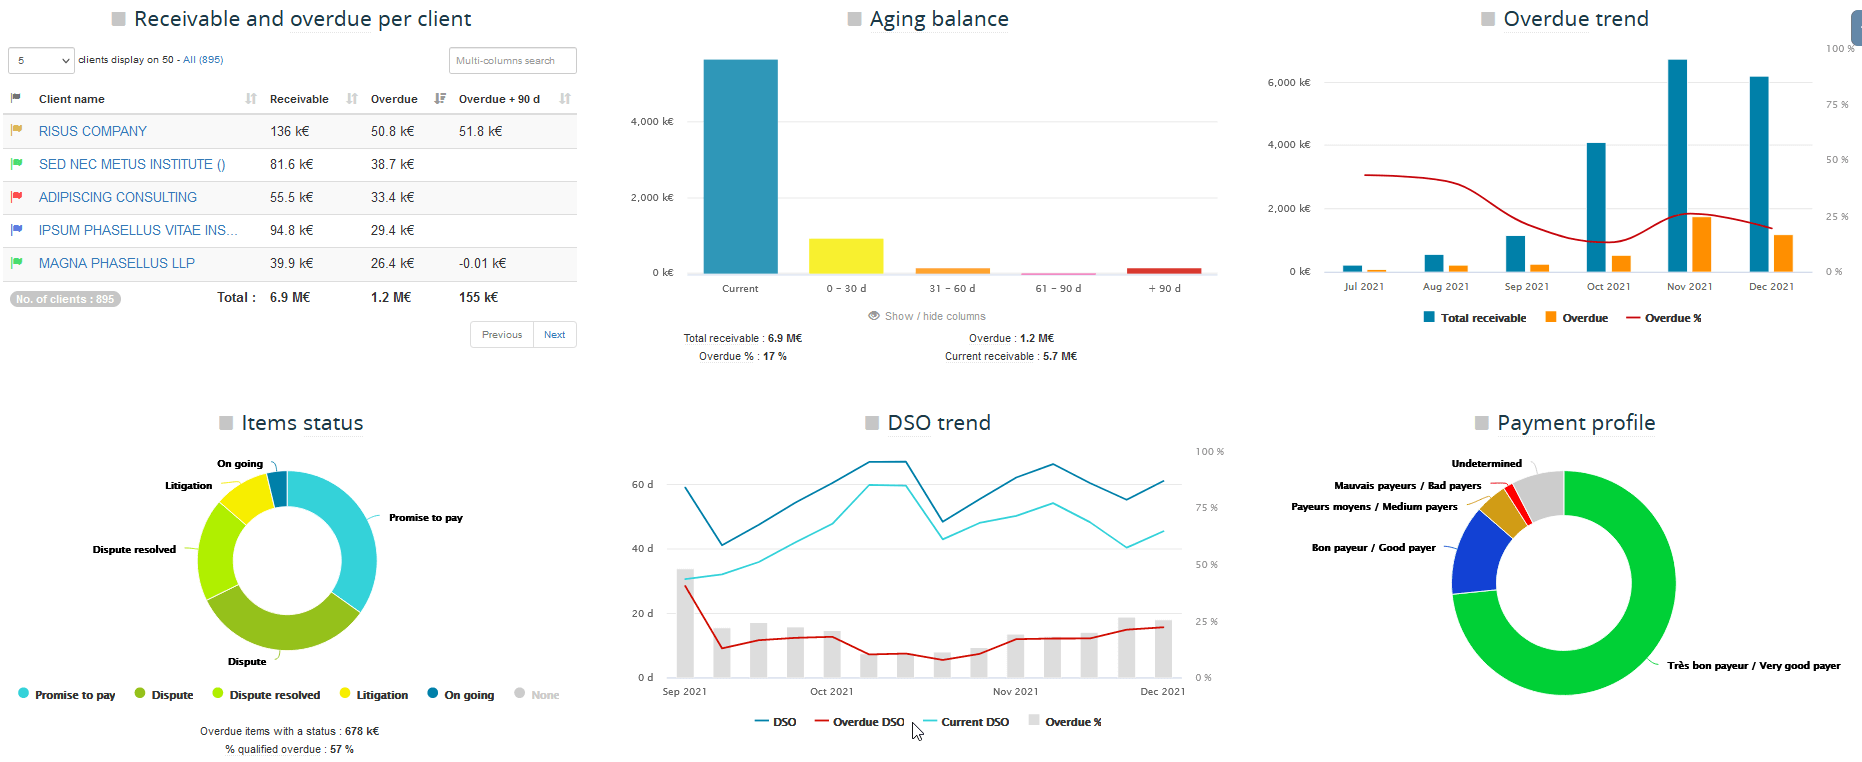Click the blue flag beside IPSUM PHASELLUS VITAE INS

tap(16, 230)
